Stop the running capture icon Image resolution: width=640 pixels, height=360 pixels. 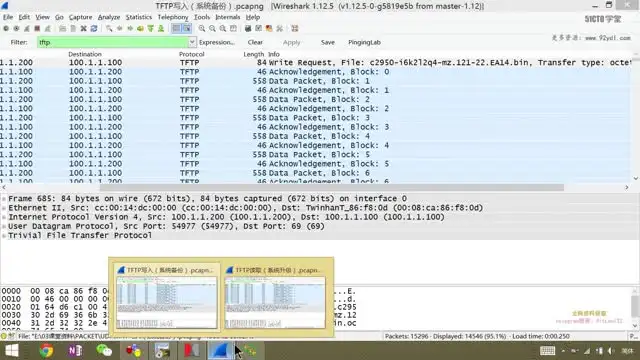(x=37, y=29)
